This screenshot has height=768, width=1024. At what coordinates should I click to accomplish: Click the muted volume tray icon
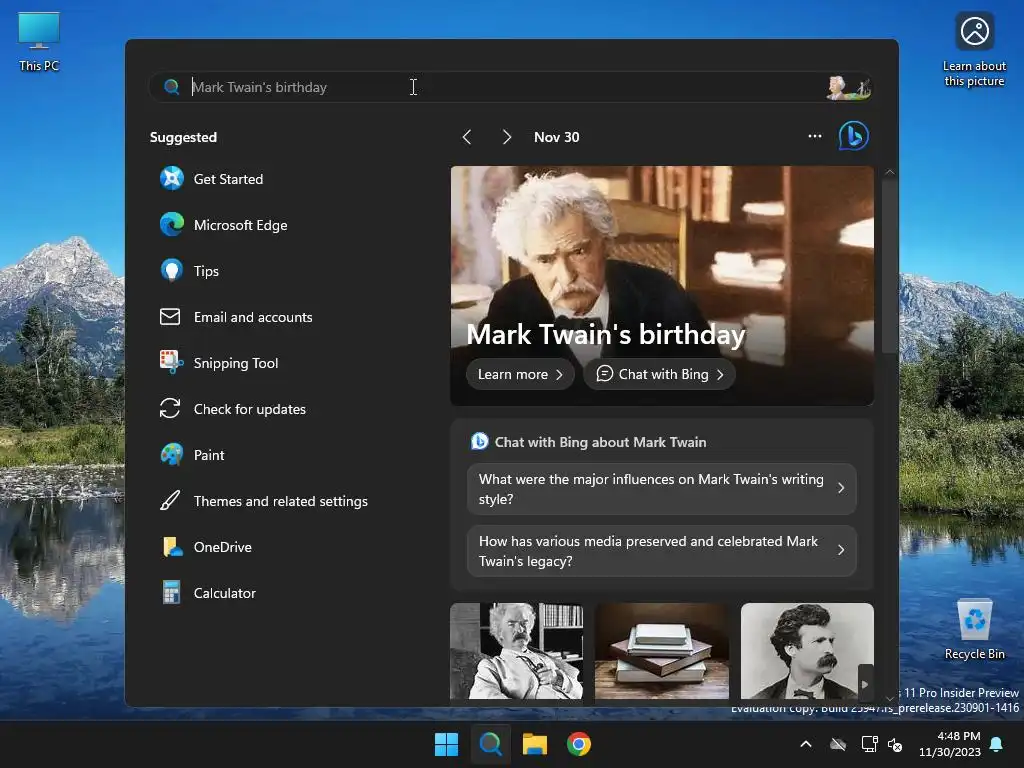[x=895, y=744]
